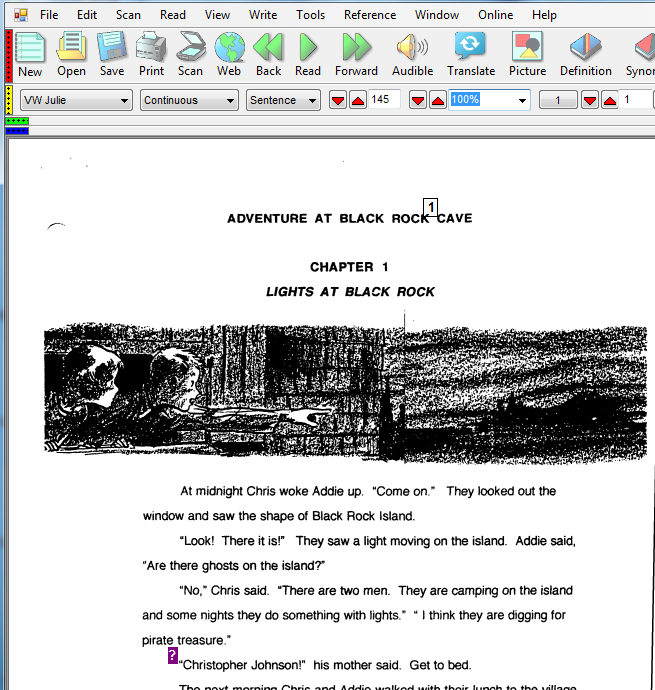655x690 pixels.
Task: Look up a word with Definition icon
Action: [x=585, y=47]
